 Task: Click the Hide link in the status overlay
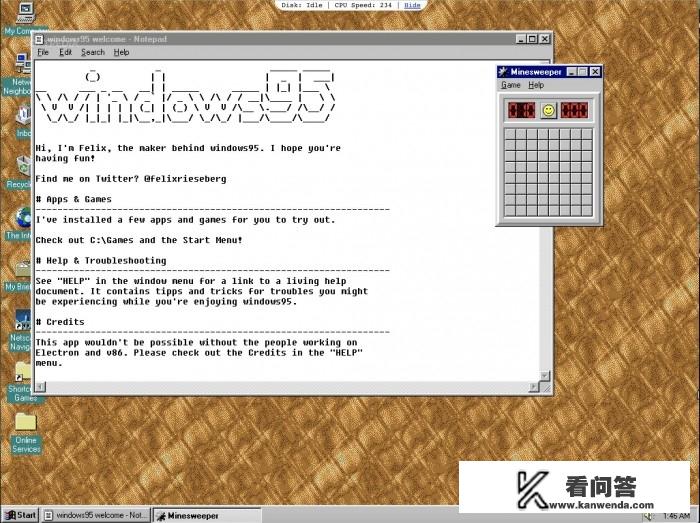412,5
